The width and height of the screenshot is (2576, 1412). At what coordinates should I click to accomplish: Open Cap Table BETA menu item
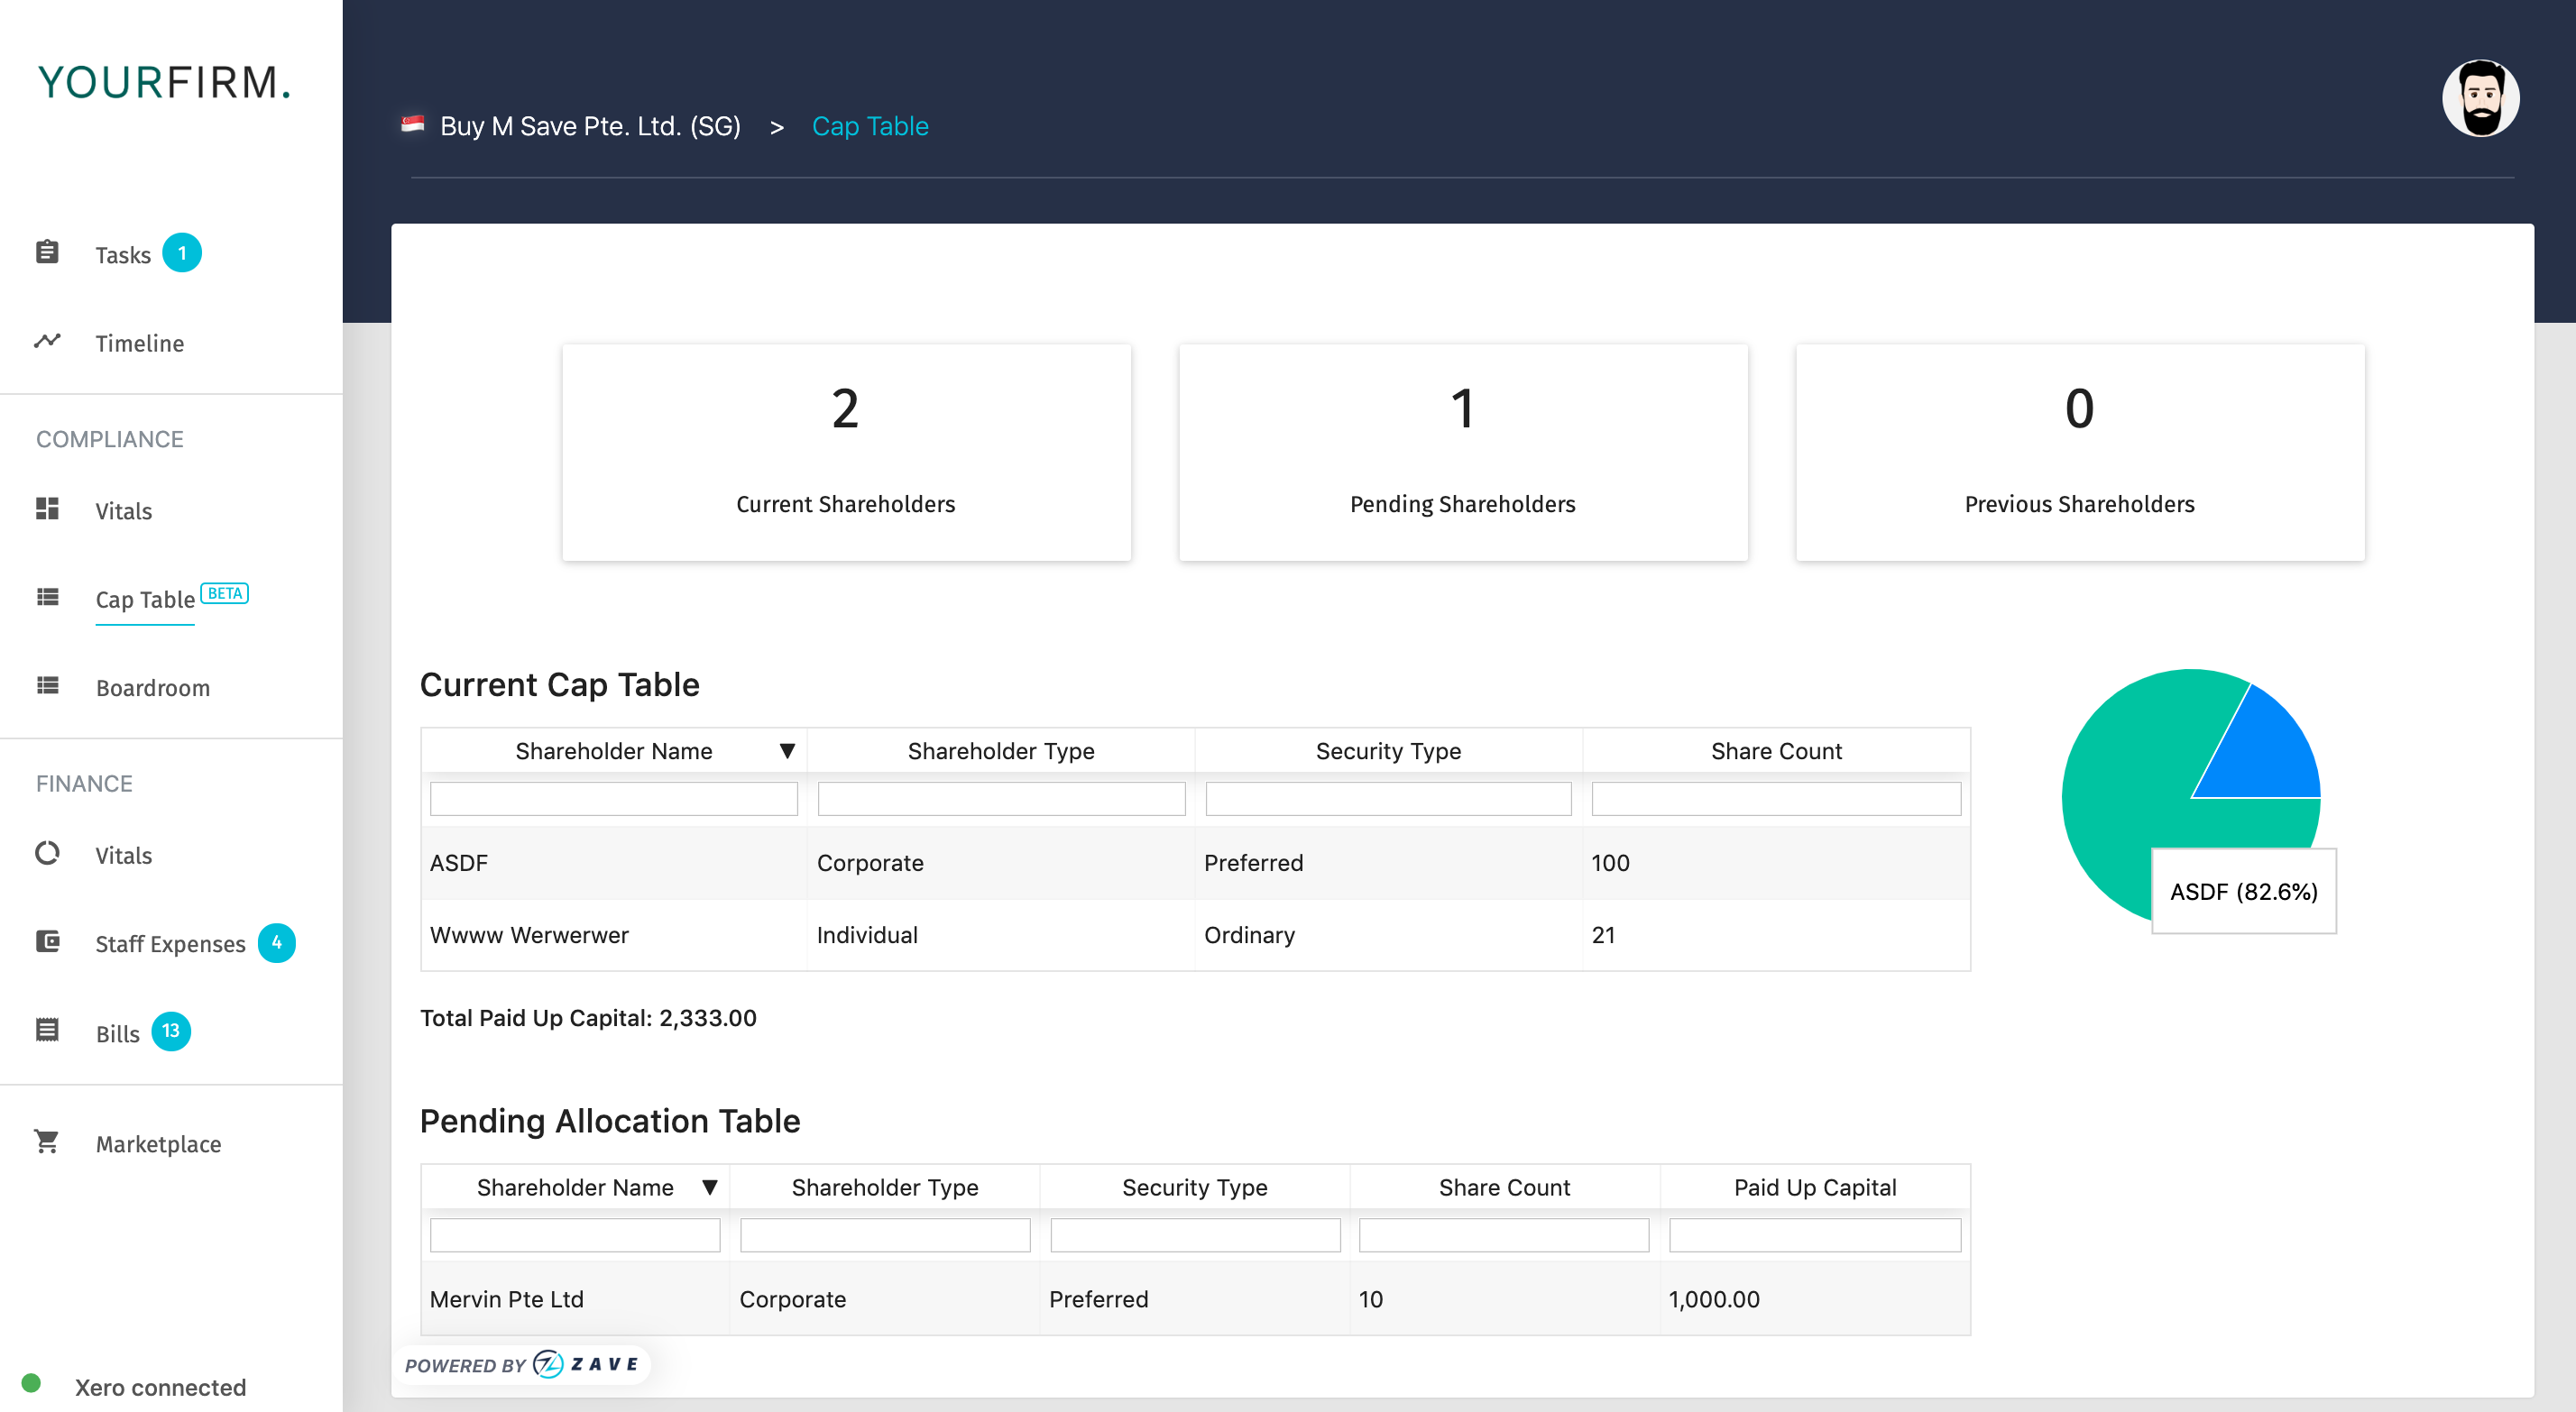pos(146,599)
